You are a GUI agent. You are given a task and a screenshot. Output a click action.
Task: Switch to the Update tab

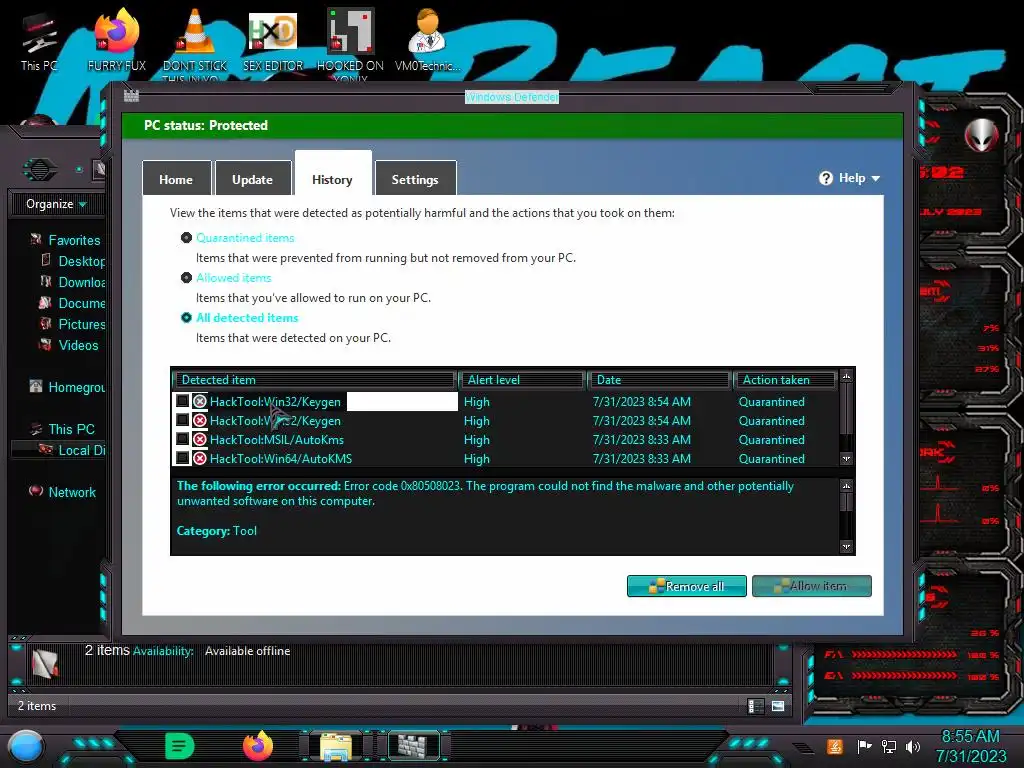point(253,179)
